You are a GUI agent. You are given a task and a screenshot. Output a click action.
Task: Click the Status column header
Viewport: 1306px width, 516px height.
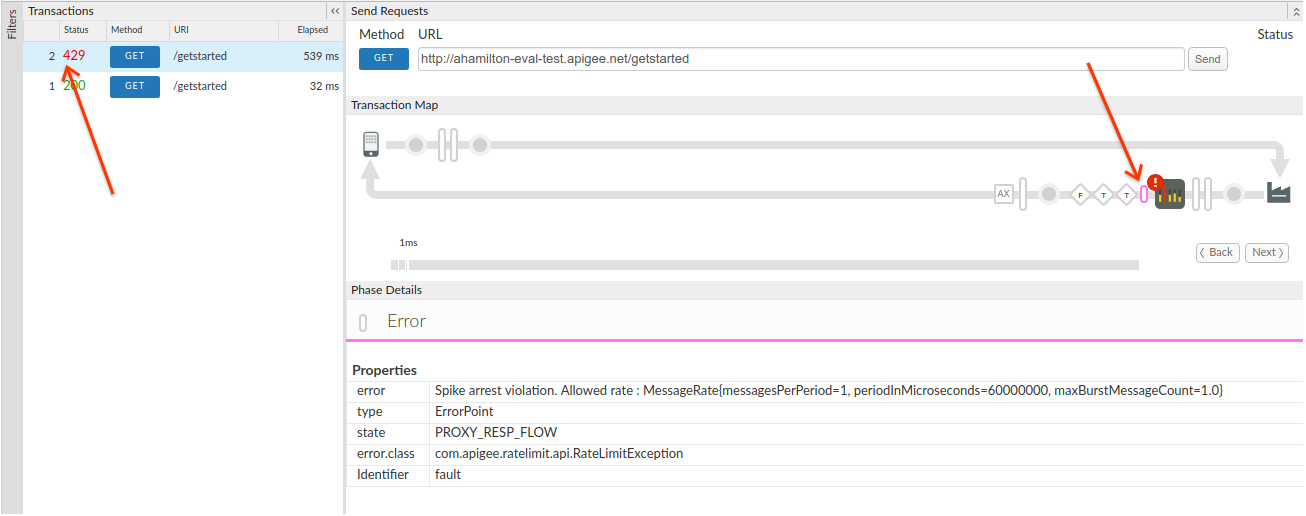coord(76,30)
